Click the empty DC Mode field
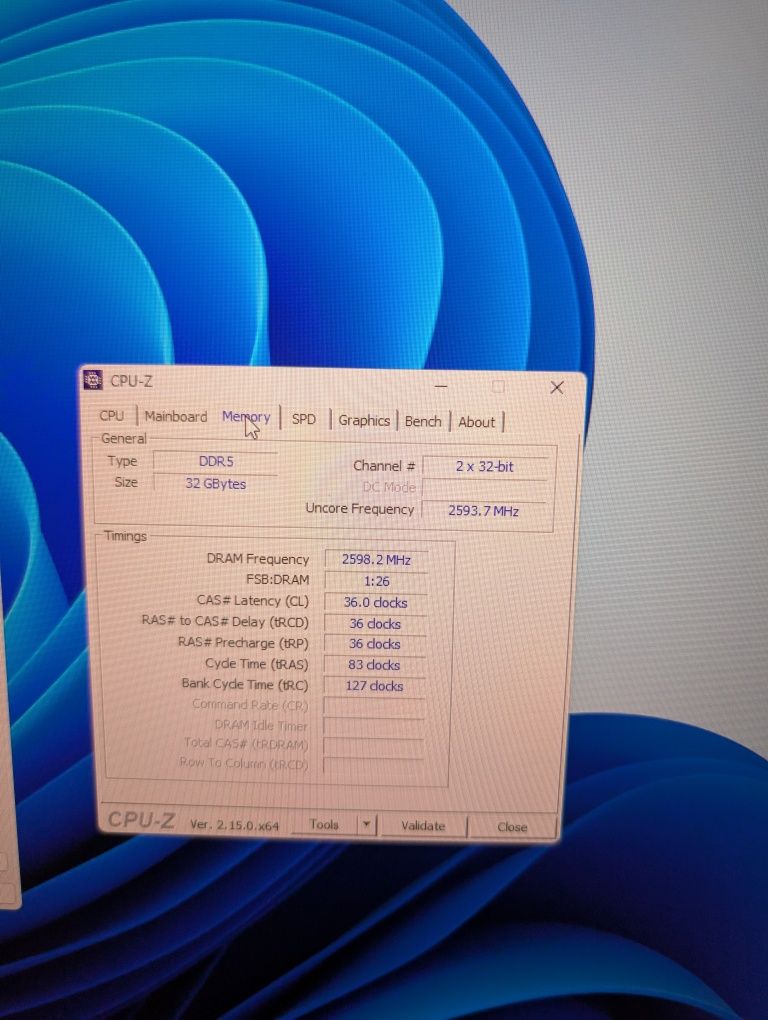This screenshot has width=768, height=1020. pyautogui.click(x=485, y=489)
